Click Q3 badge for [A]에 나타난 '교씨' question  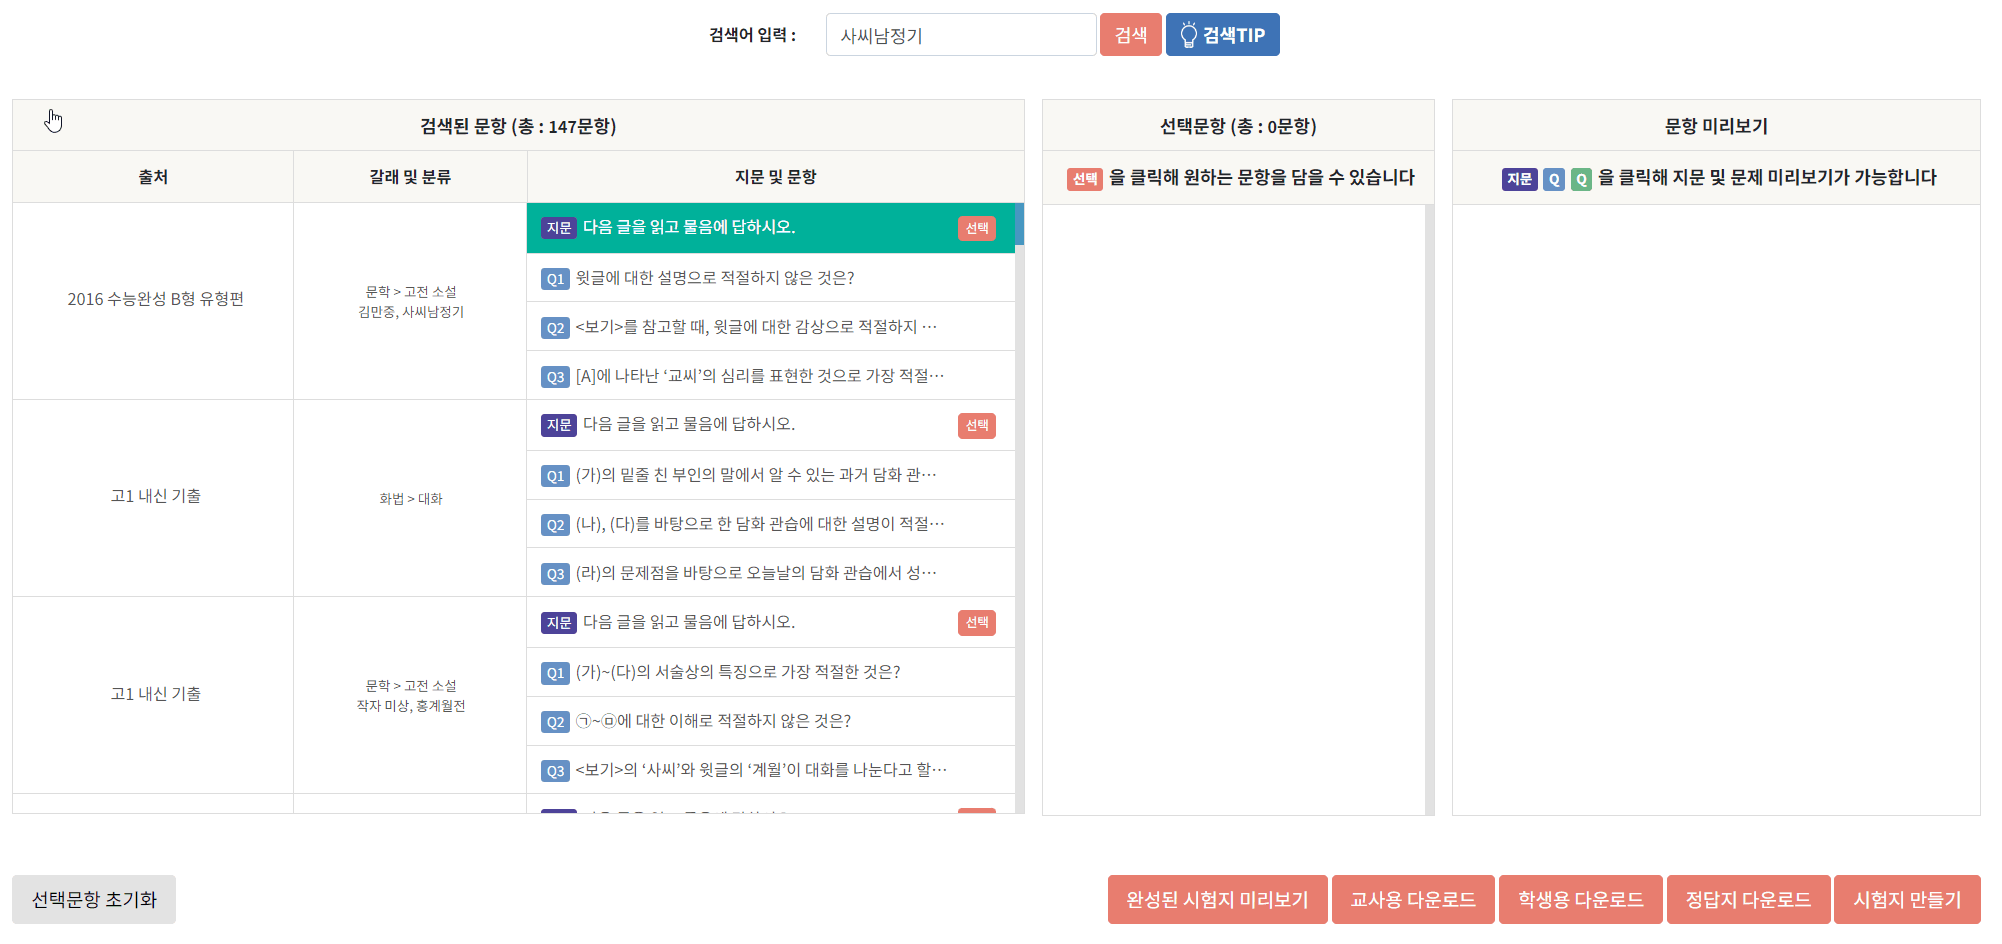tap(555, 377)
